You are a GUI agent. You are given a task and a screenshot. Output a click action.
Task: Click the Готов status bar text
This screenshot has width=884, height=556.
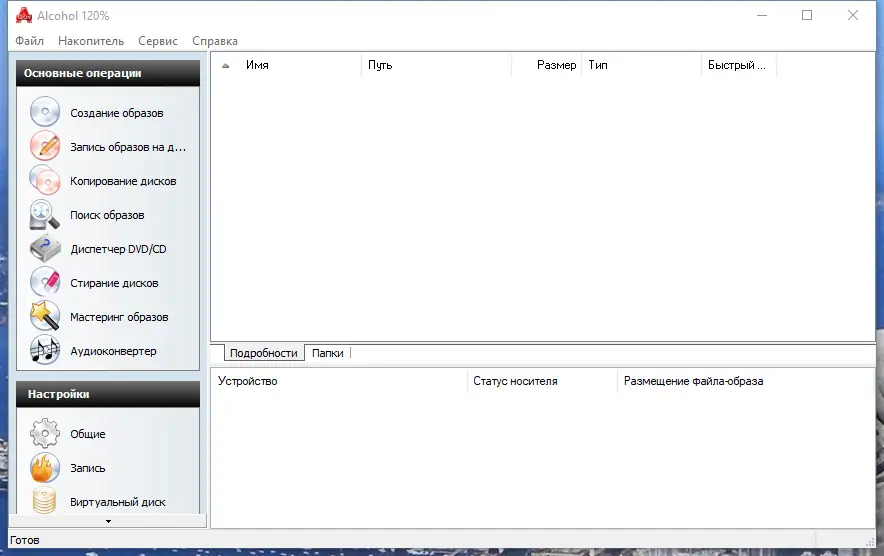(x=25, y=540)
